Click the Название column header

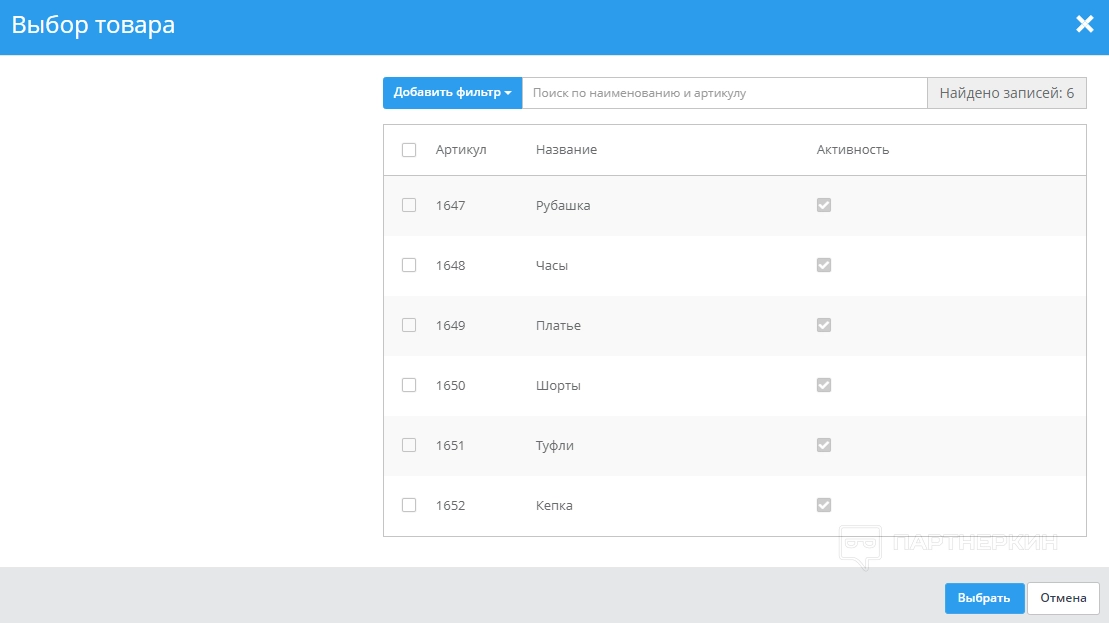point(566,150)
